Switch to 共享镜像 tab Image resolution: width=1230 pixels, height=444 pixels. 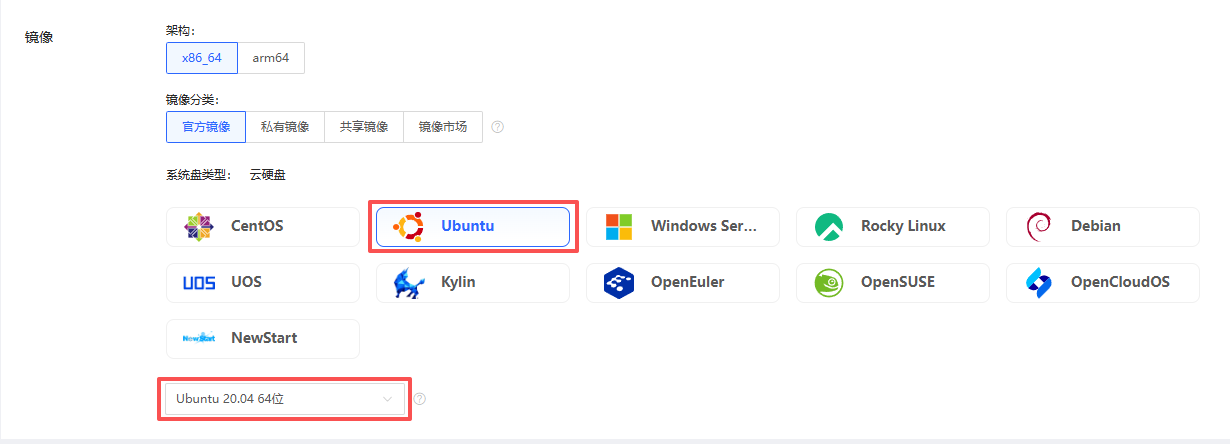pyautogui.click(x=364, y=127)
